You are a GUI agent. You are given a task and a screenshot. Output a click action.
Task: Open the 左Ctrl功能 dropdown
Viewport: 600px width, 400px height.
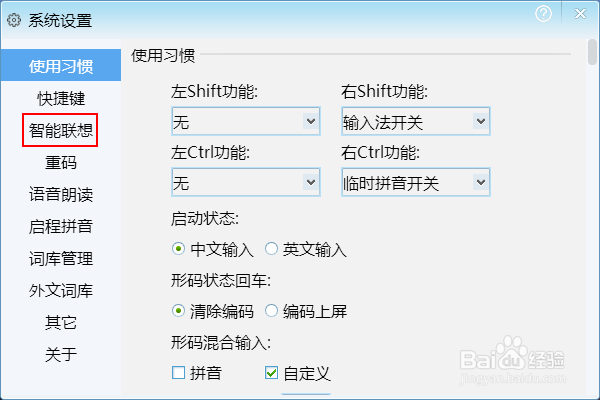246,182
